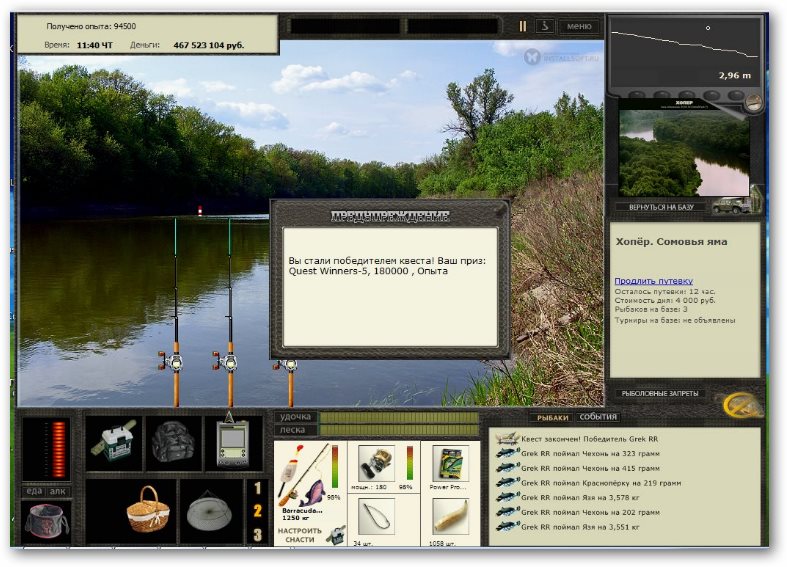
Task: Switch to rod slot 1
Action: pos(257,488)
